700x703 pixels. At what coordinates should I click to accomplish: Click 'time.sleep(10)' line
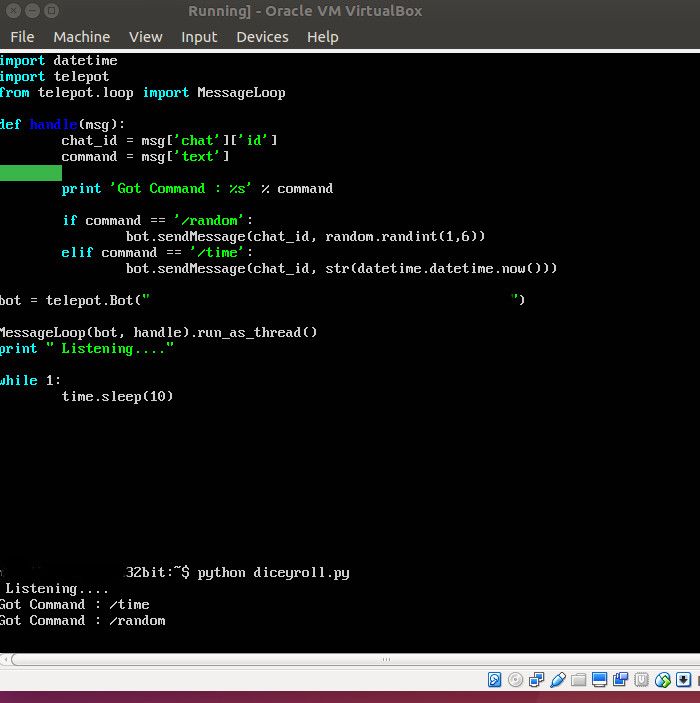(x=117, y=396)
